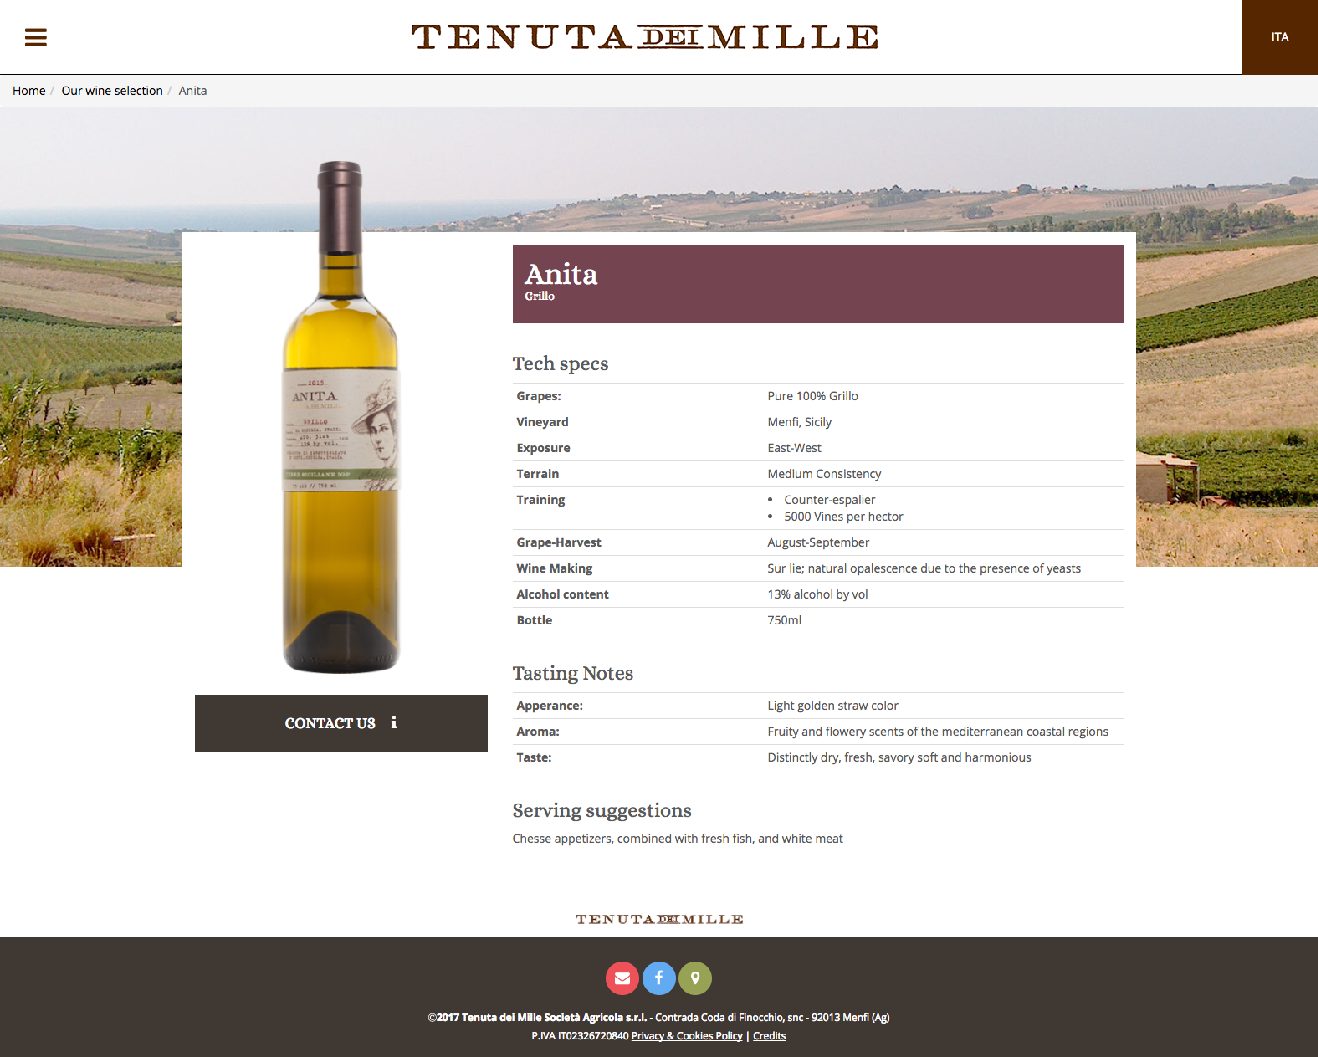Click the Serving suggestions heading
Screen dimensions: 1318x1057
[x=602, y=811]
